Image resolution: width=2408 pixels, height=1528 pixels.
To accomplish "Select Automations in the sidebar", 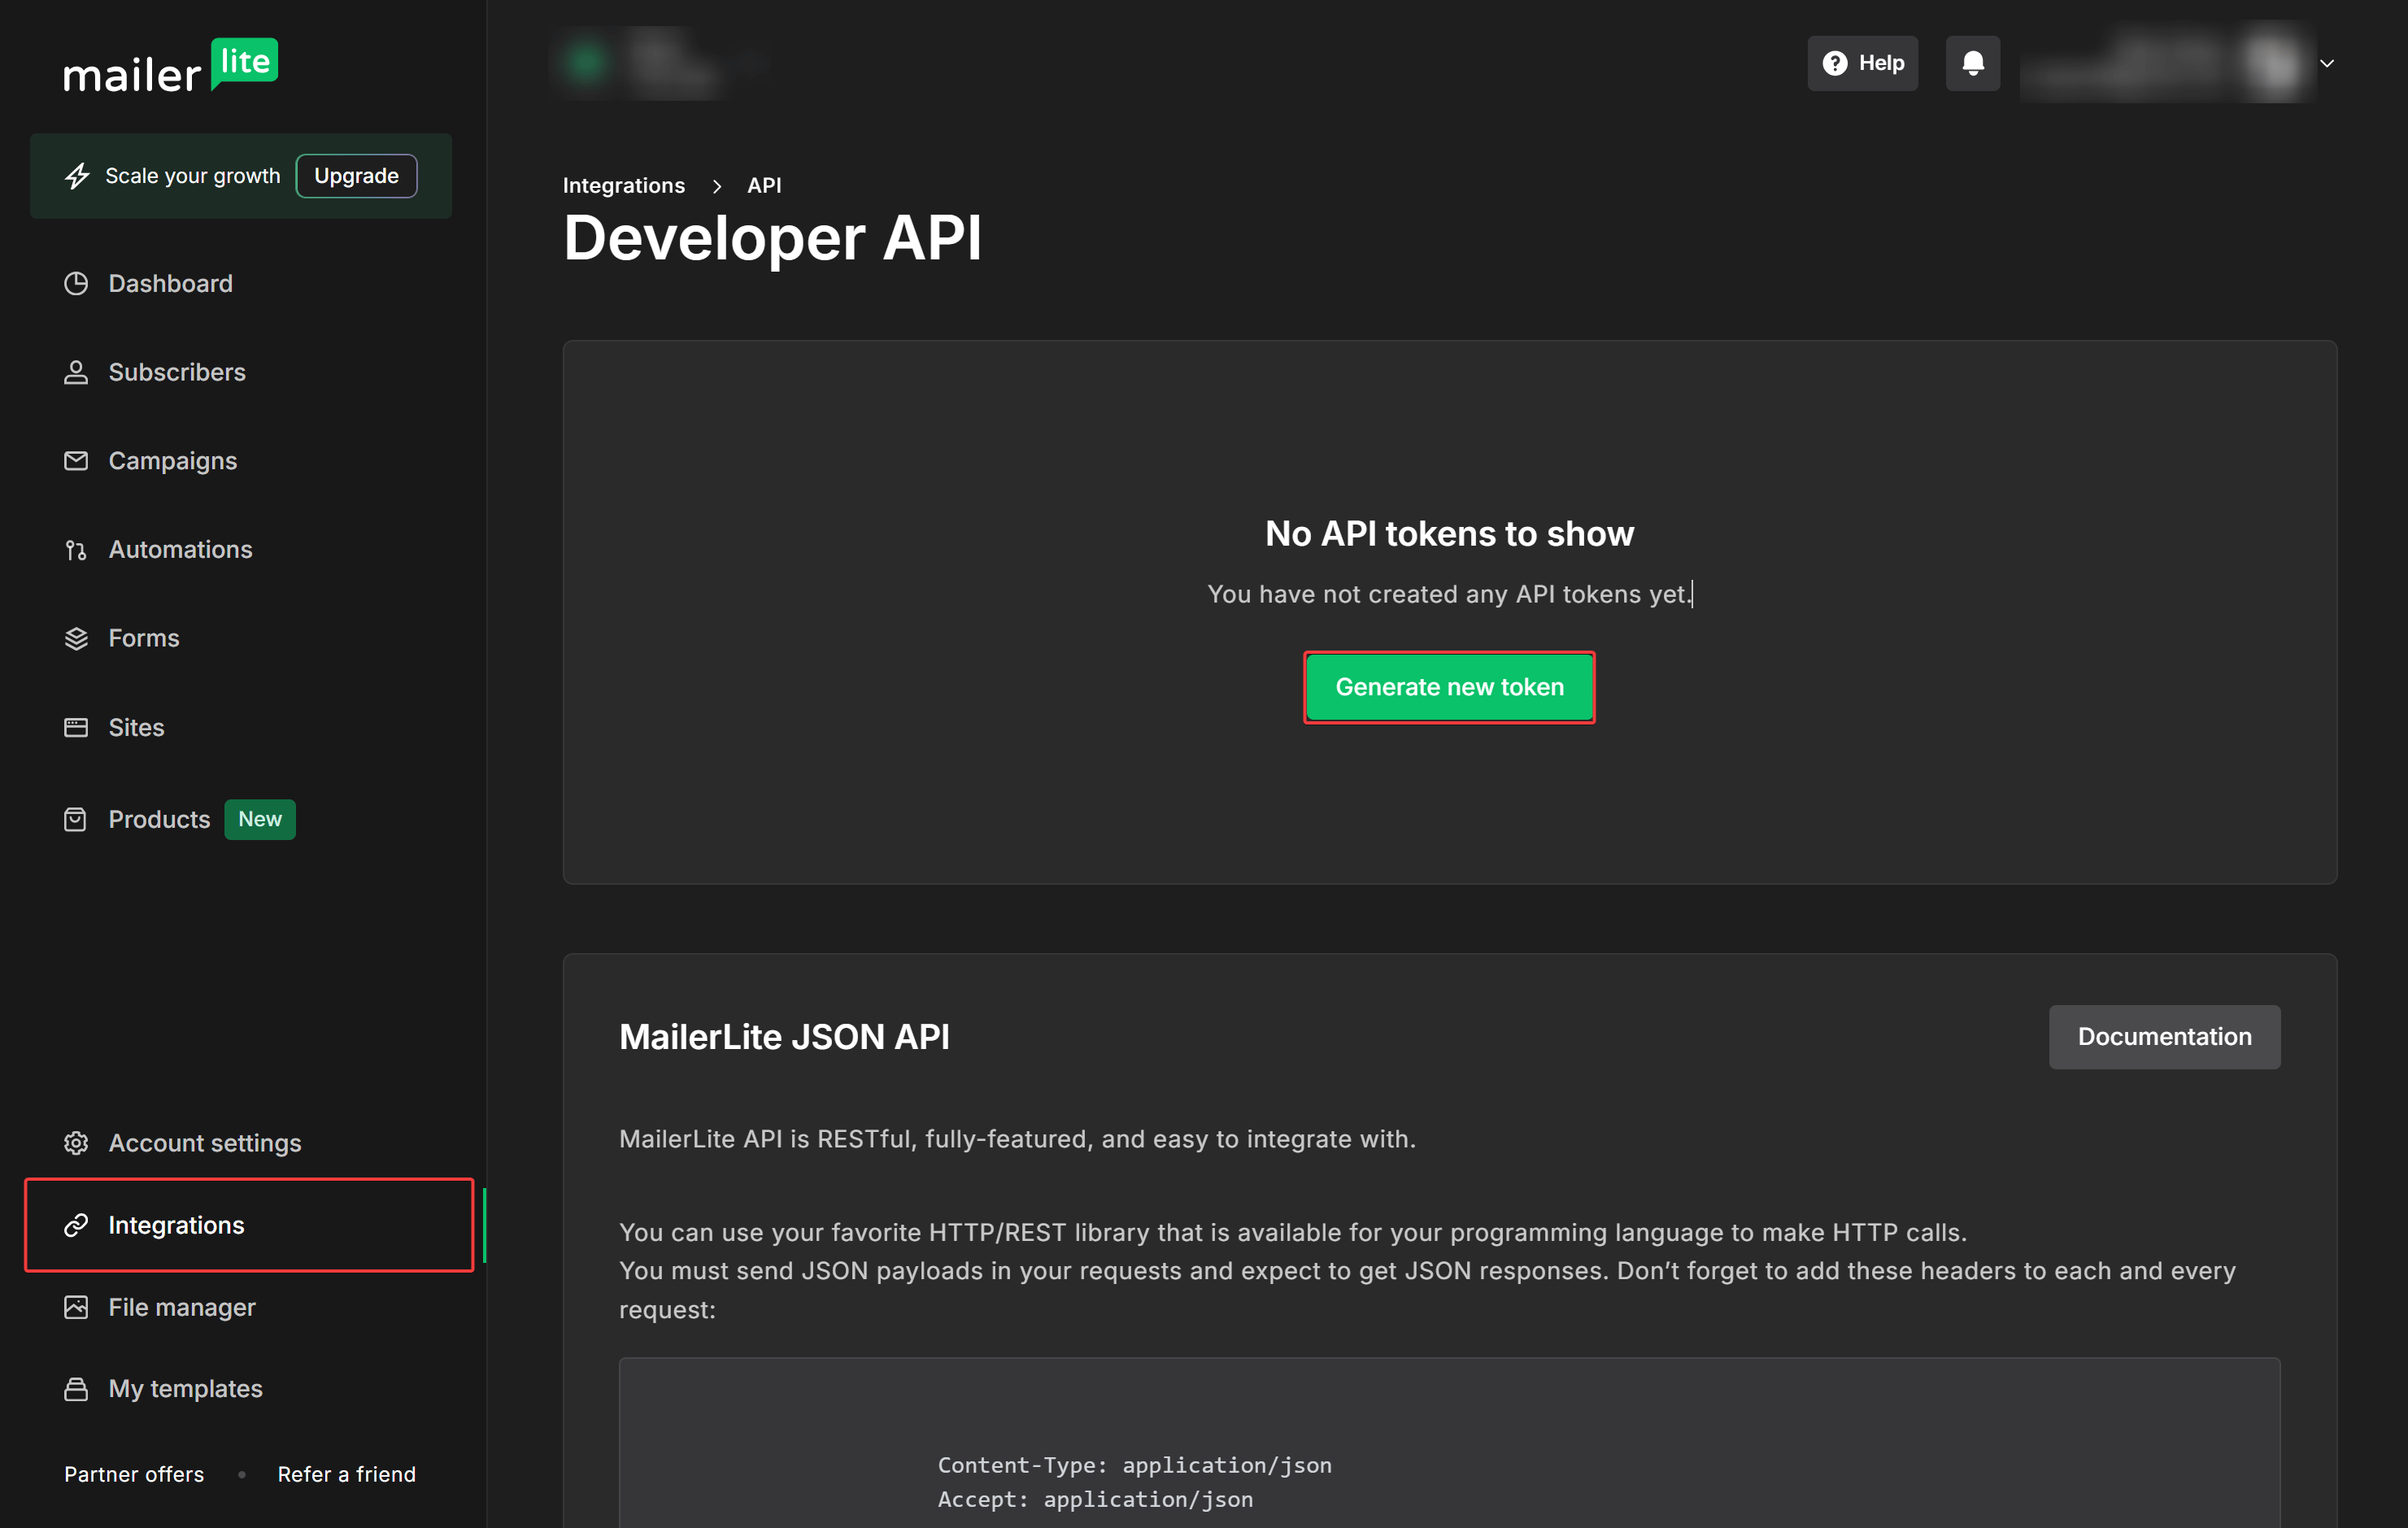I will (181, 550).
